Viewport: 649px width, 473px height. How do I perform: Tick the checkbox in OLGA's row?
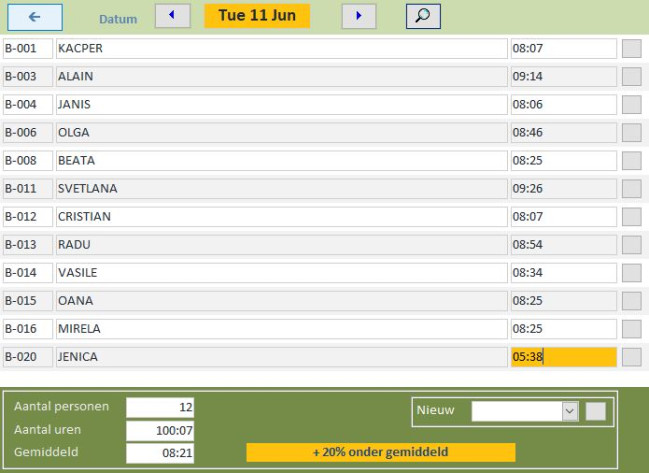click(632, 132)
